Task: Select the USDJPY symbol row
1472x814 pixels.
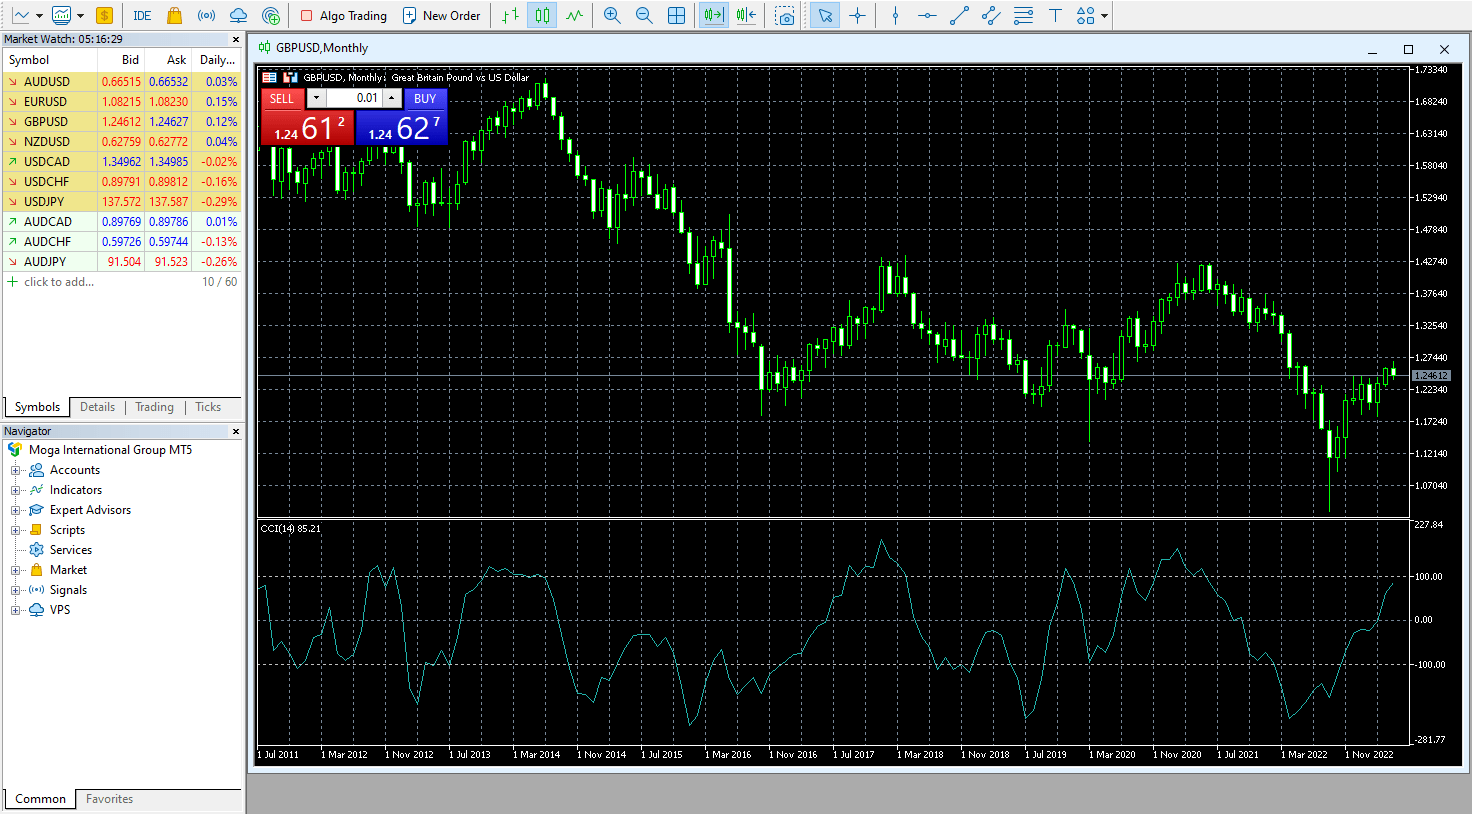Action: [x=122, y=201]
